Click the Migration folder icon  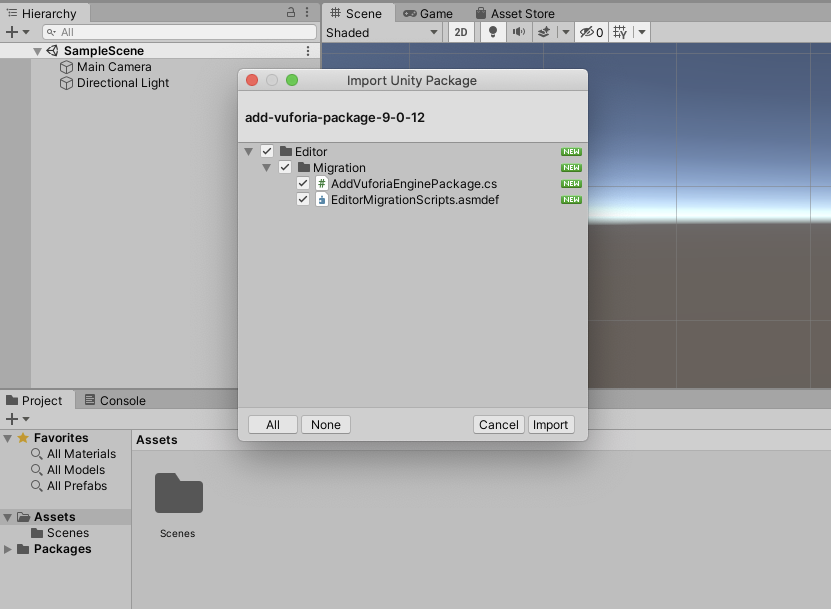(304, 167)
